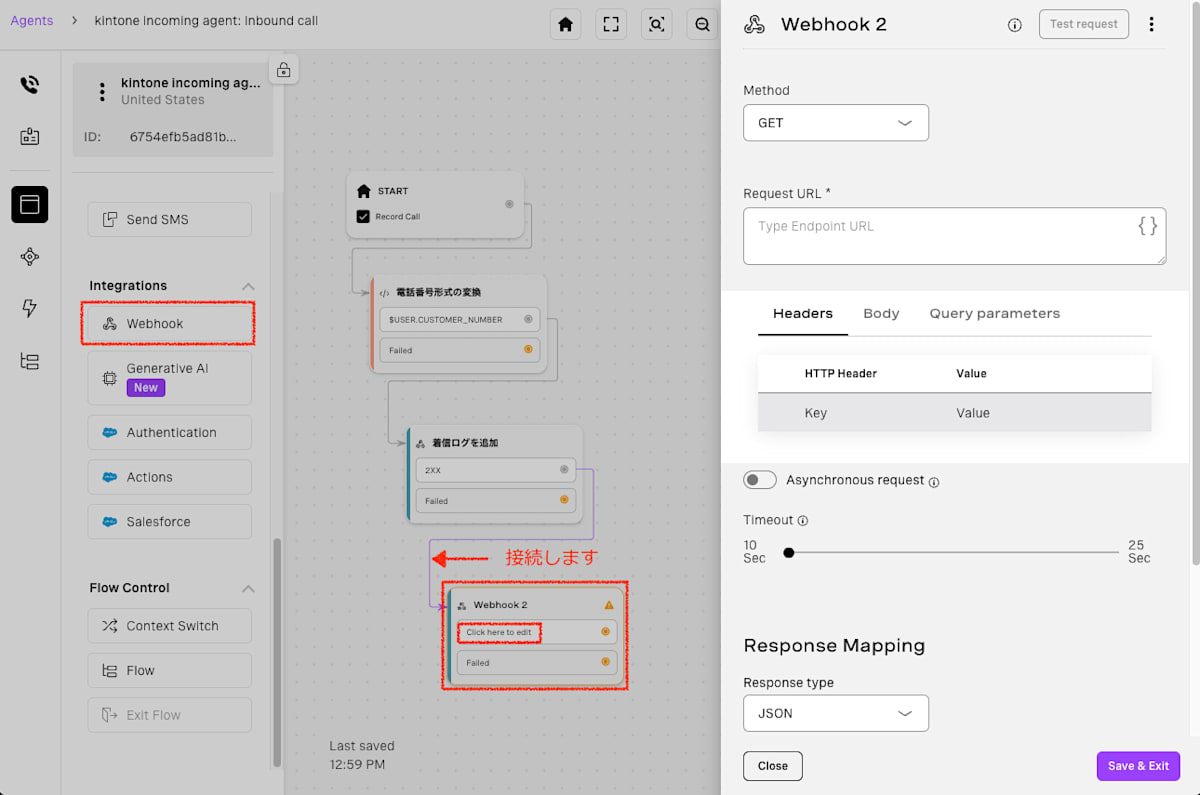The height and width of the screenshot is (795, 1200).
Task: Open the Agents breadcrumb link
Action: pyautogui.click(x=32, y=20)
